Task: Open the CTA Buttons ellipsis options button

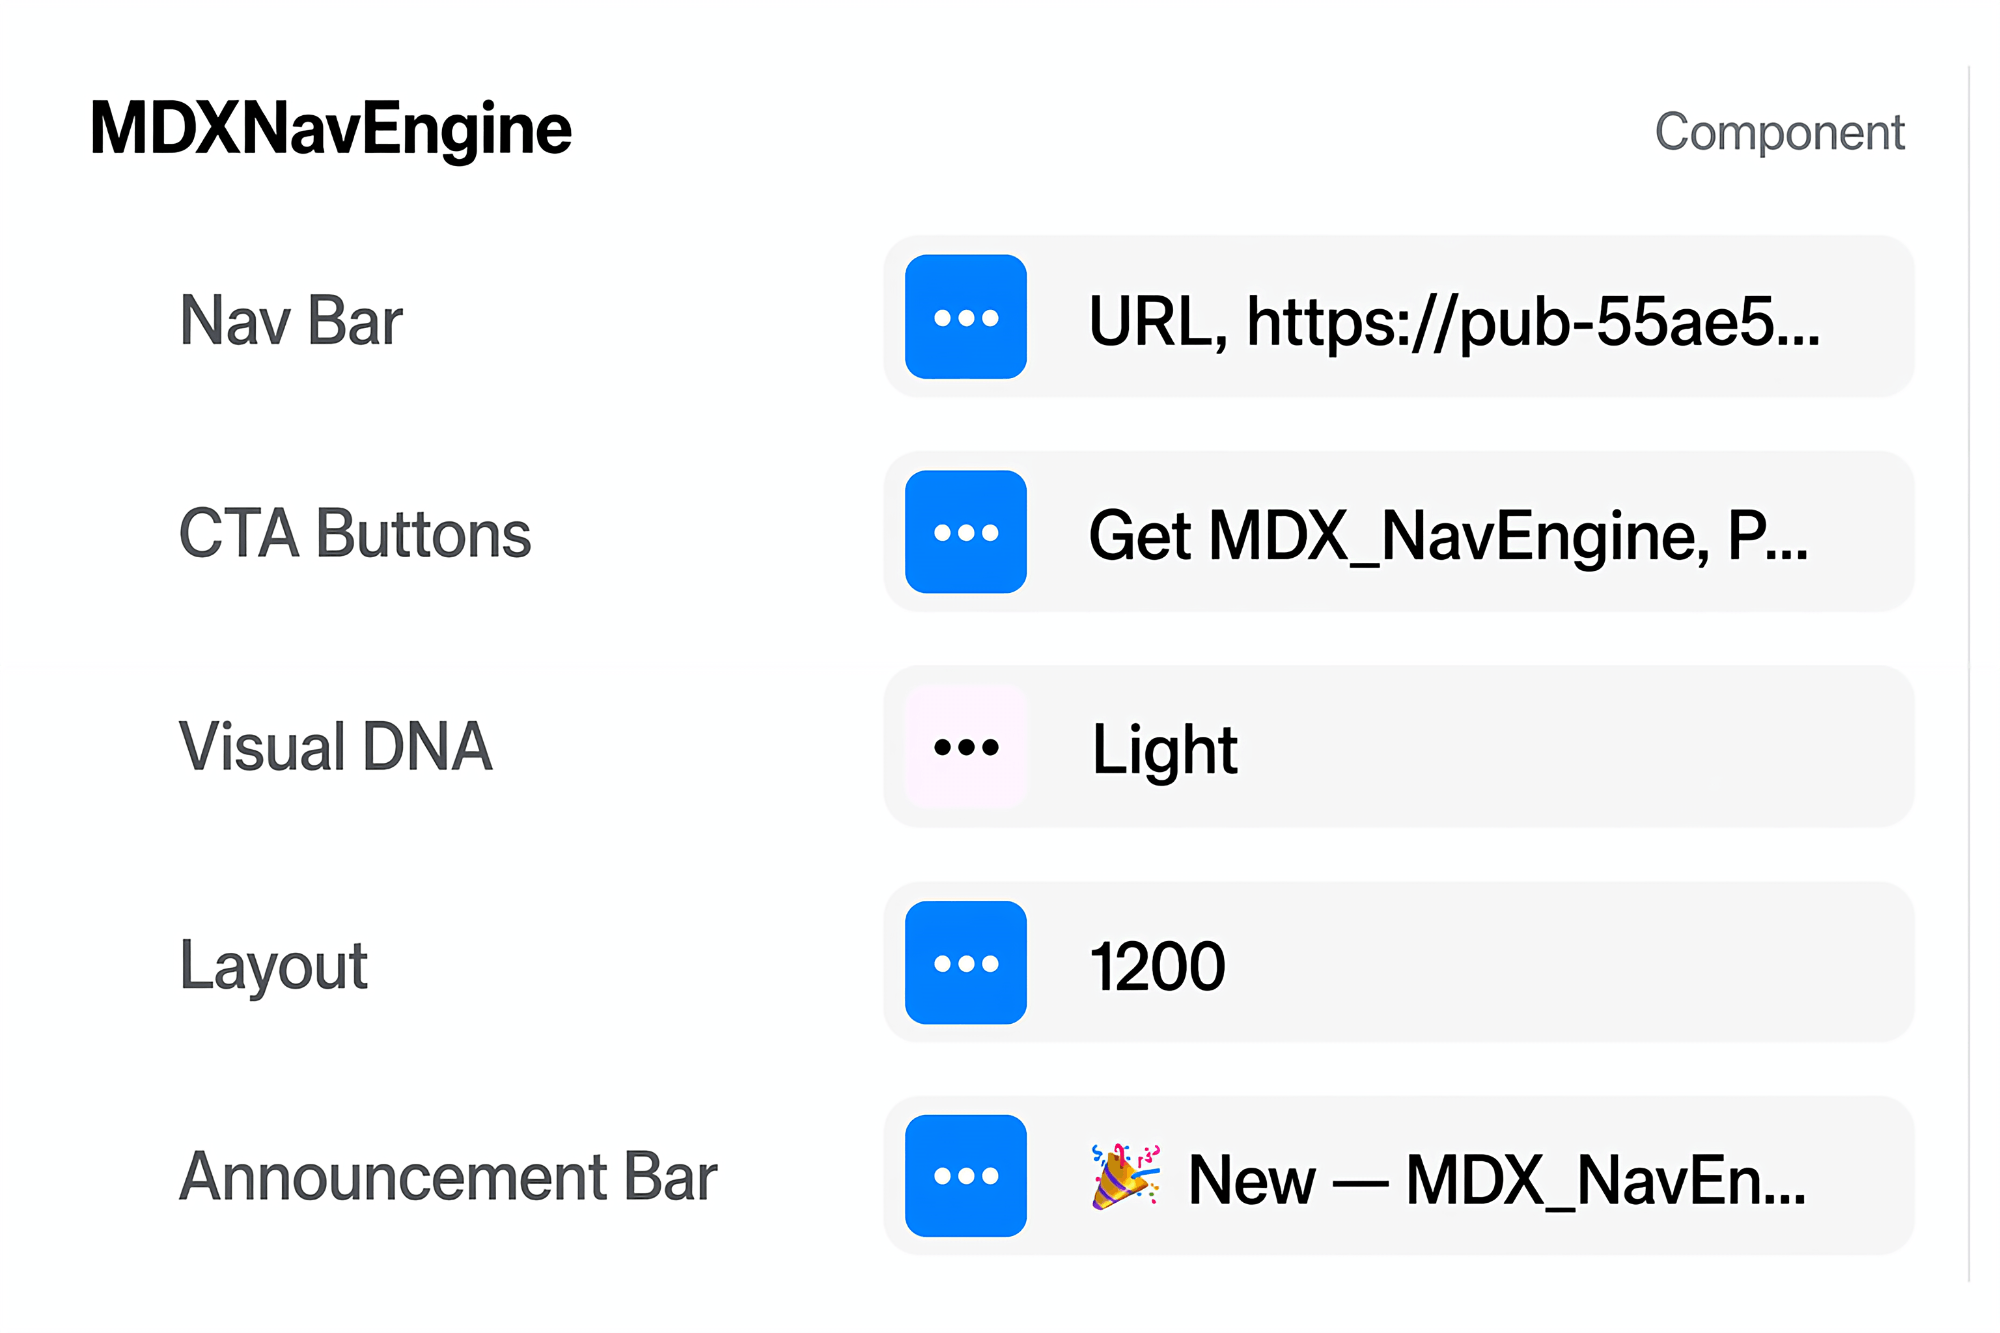Action: click(965, 532)
